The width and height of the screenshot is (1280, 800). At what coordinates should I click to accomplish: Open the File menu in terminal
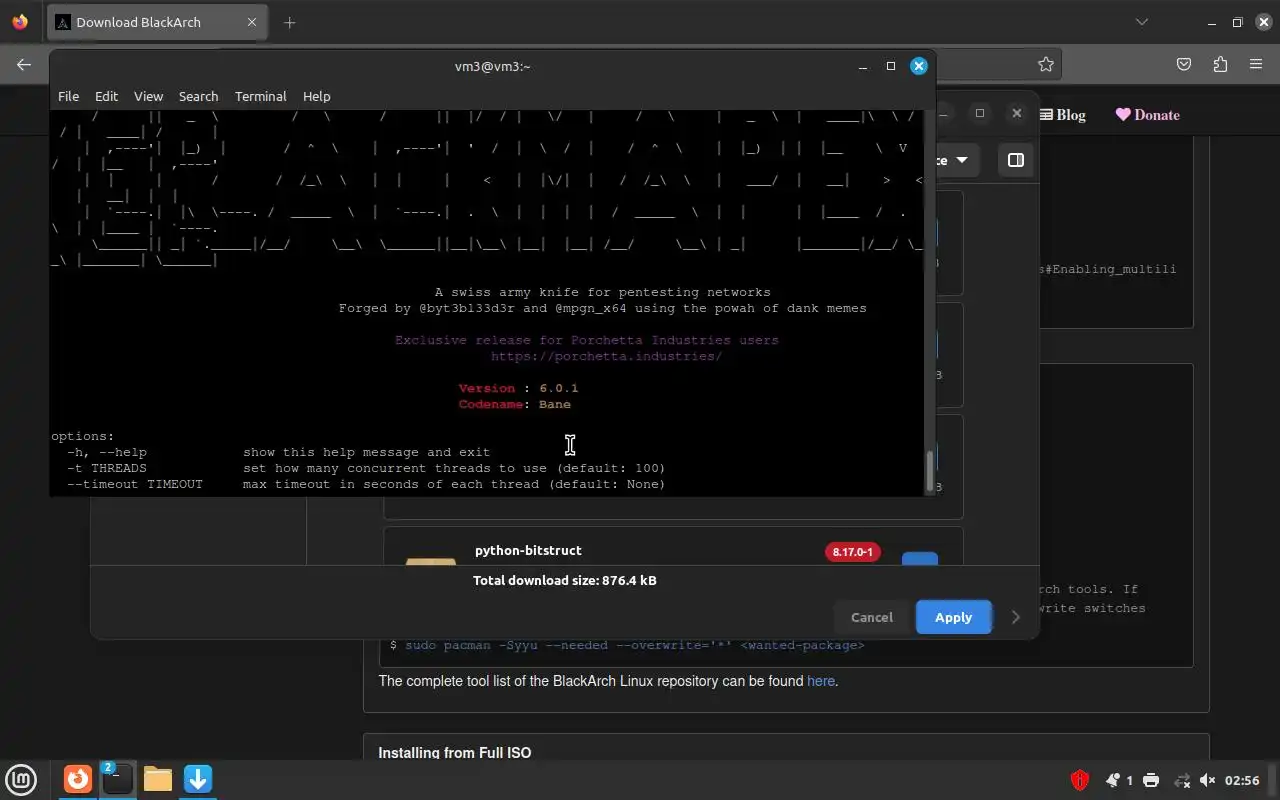tap(68, 96)
